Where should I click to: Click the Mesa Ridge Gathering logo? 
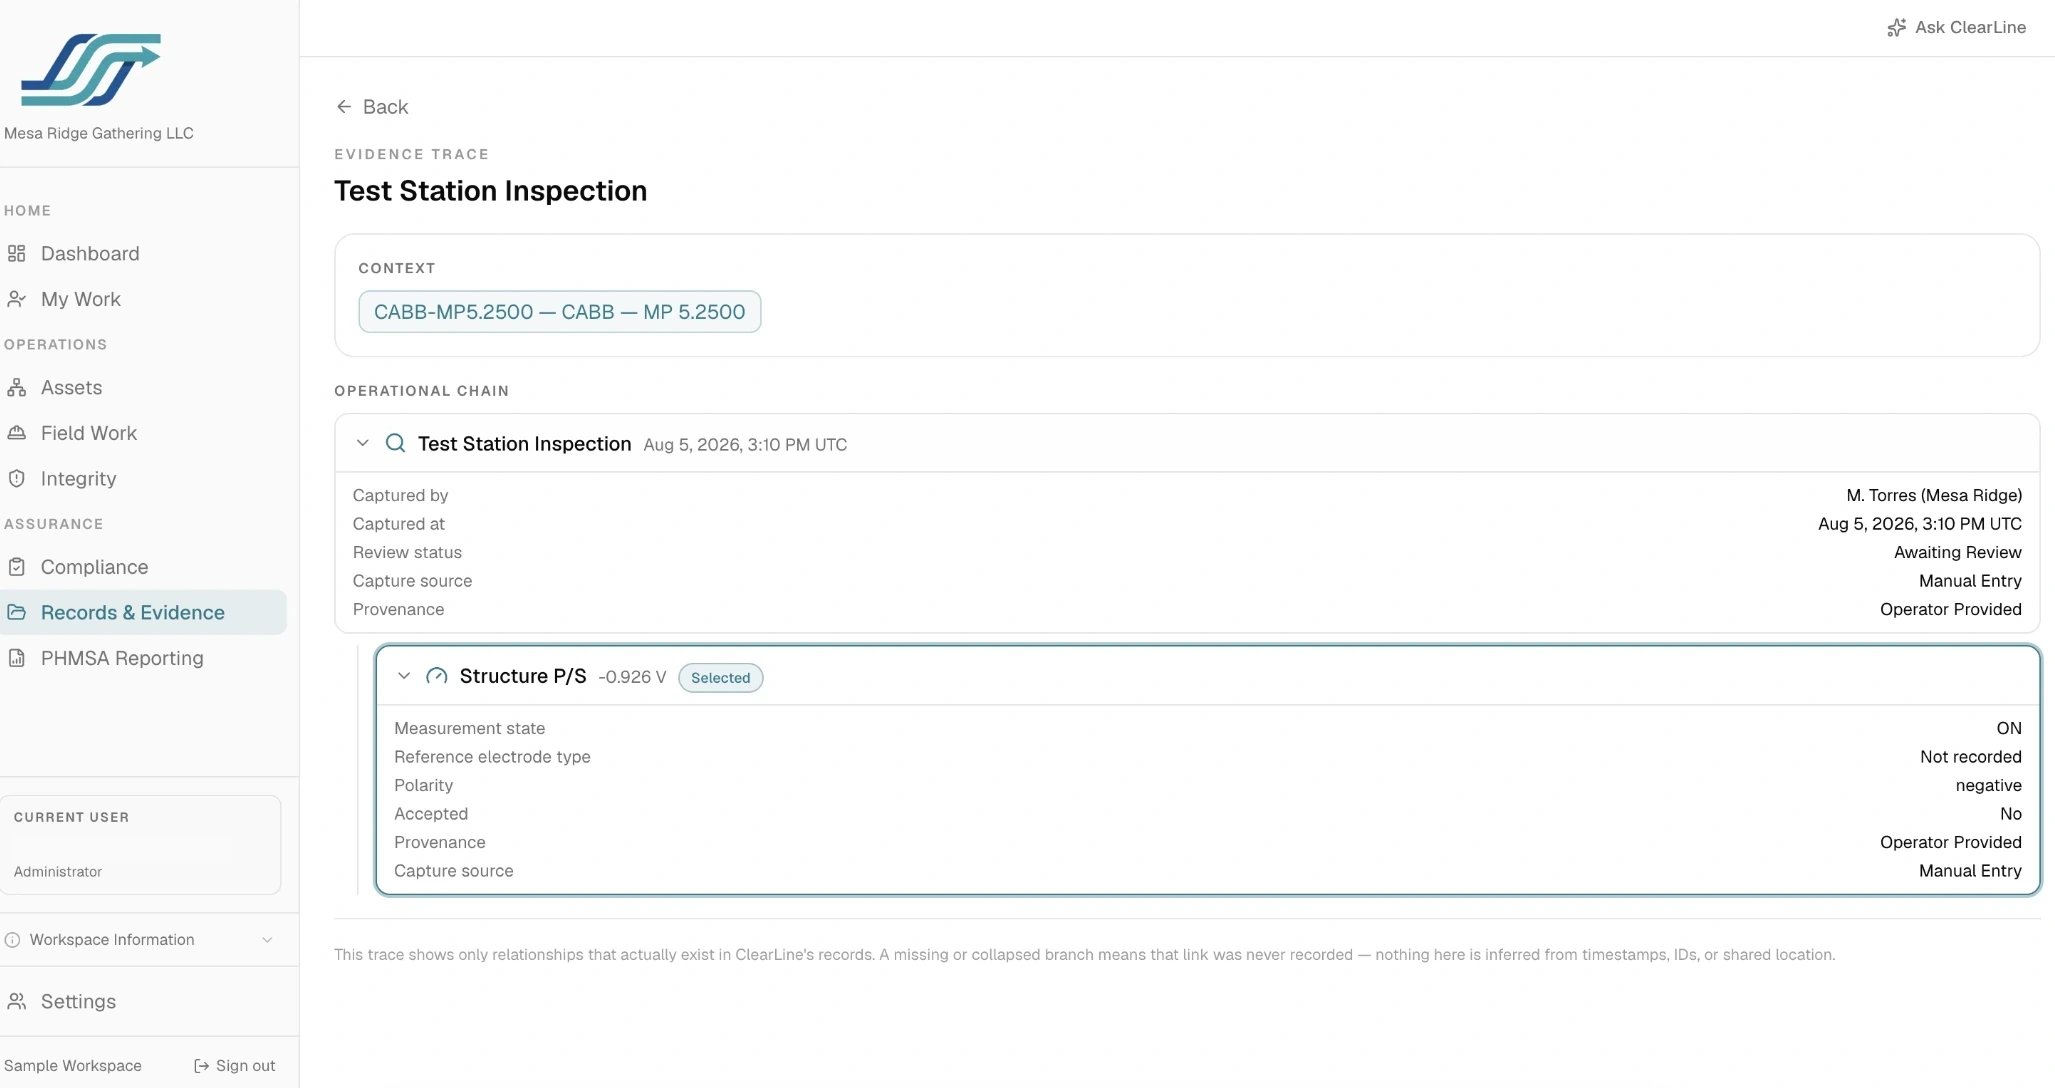91,70
